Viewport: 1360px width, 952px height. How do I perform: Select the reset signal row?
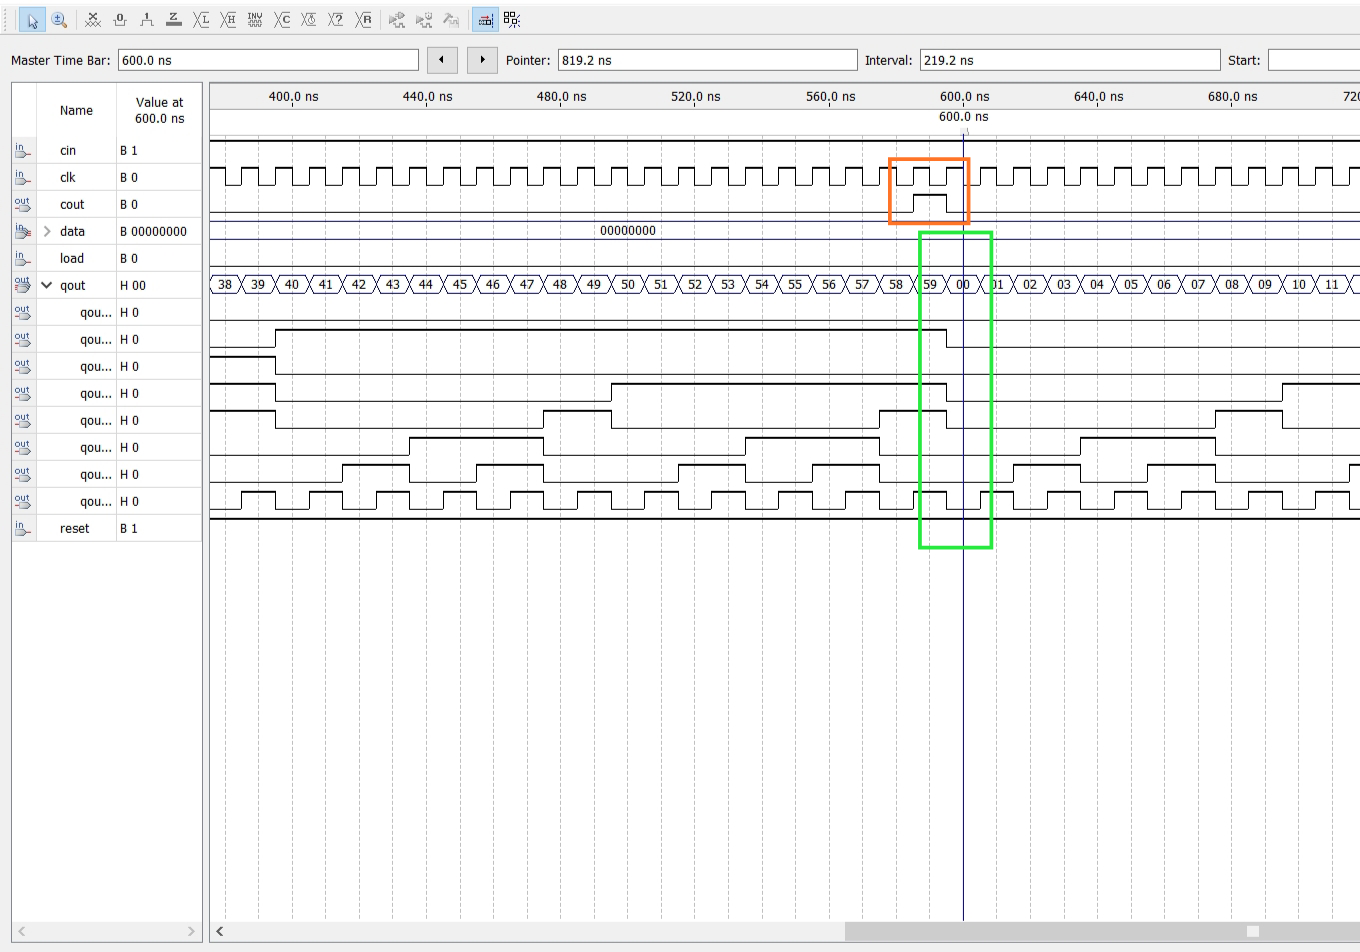[x=73, y=528]
